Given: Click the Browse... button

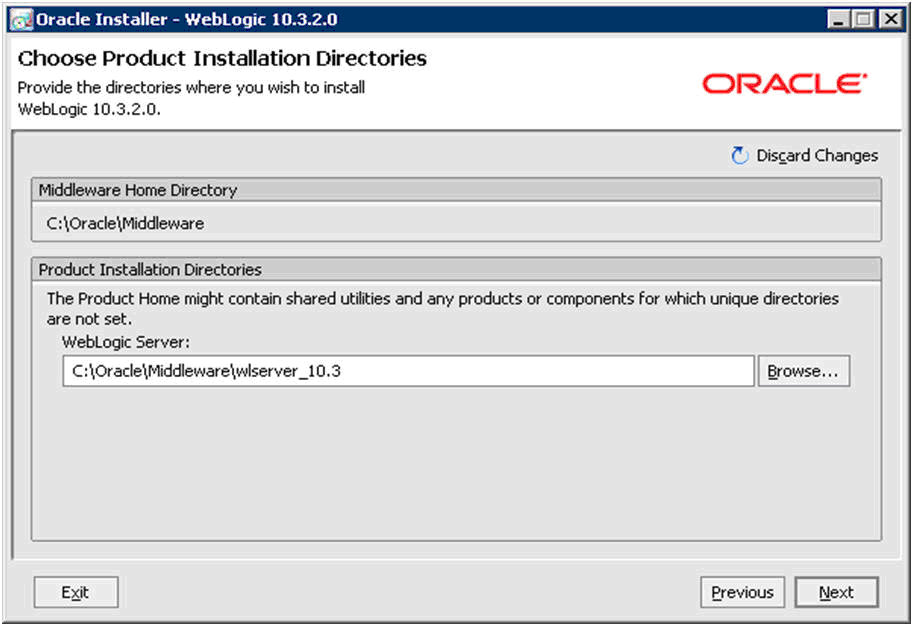Looking at the screenshot, I should (x=804, y=371).
